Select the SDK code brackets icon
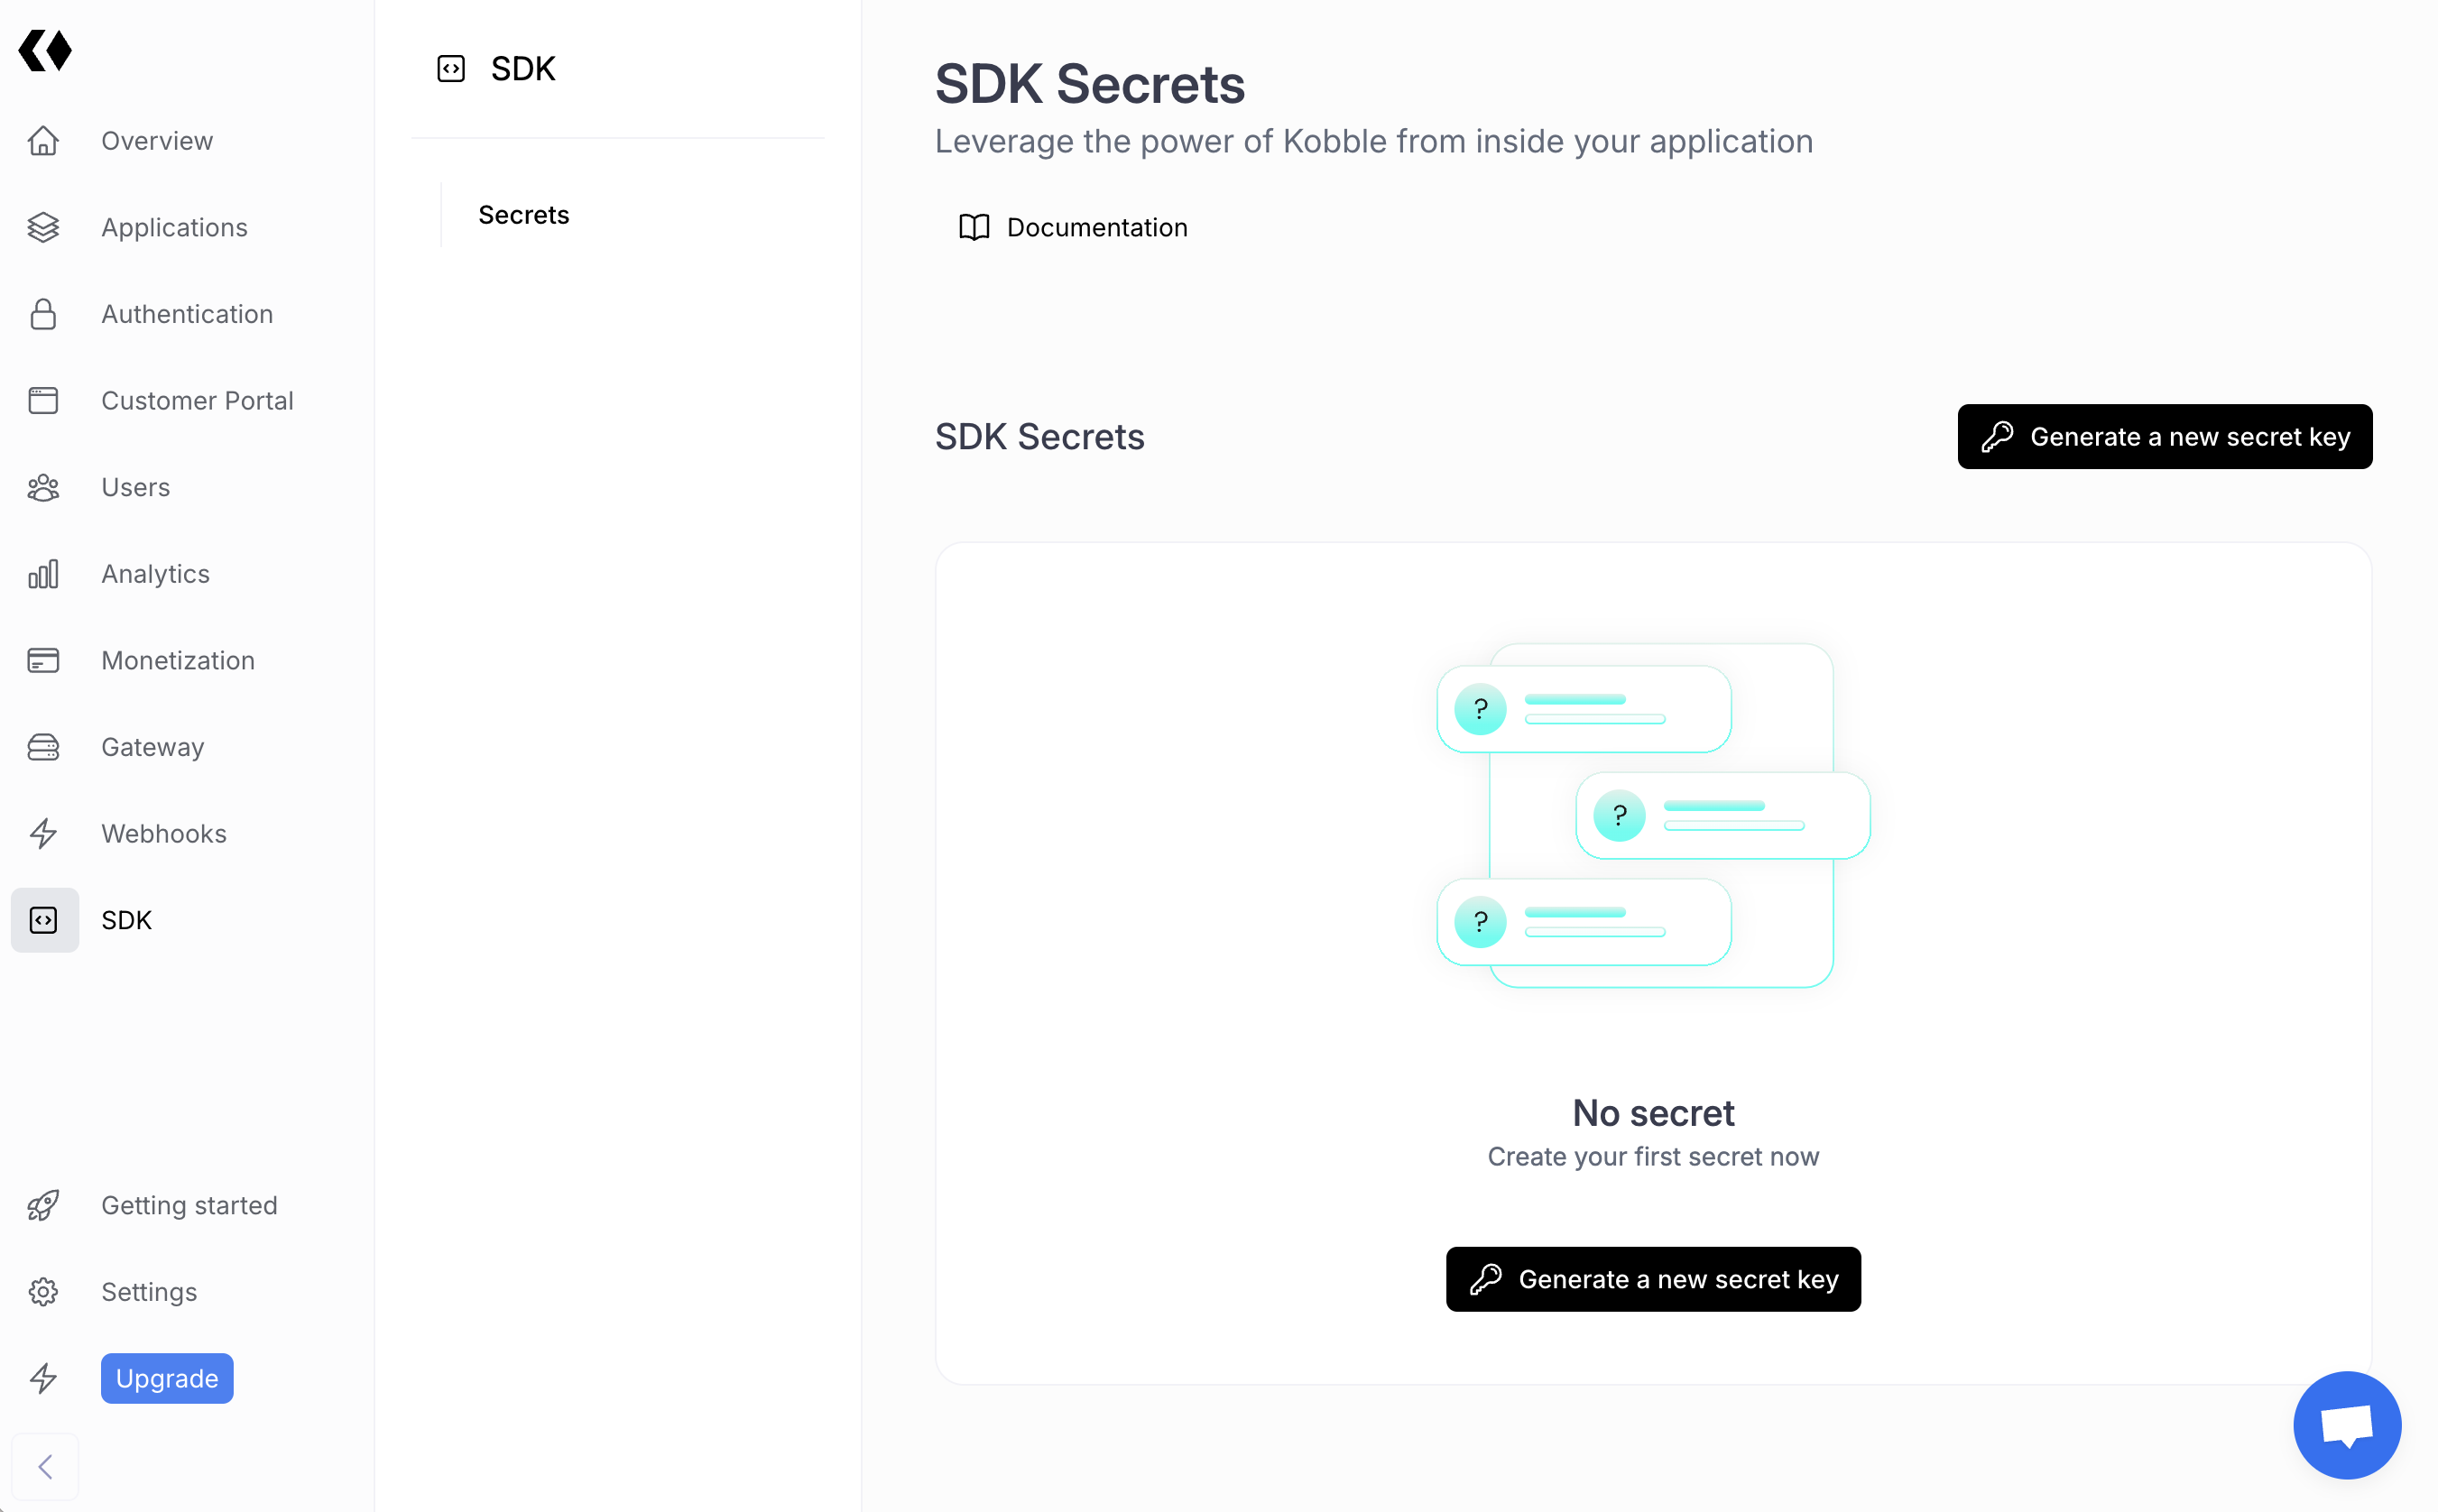This screenshot has height=1512, width=2438. coord(44,920)
